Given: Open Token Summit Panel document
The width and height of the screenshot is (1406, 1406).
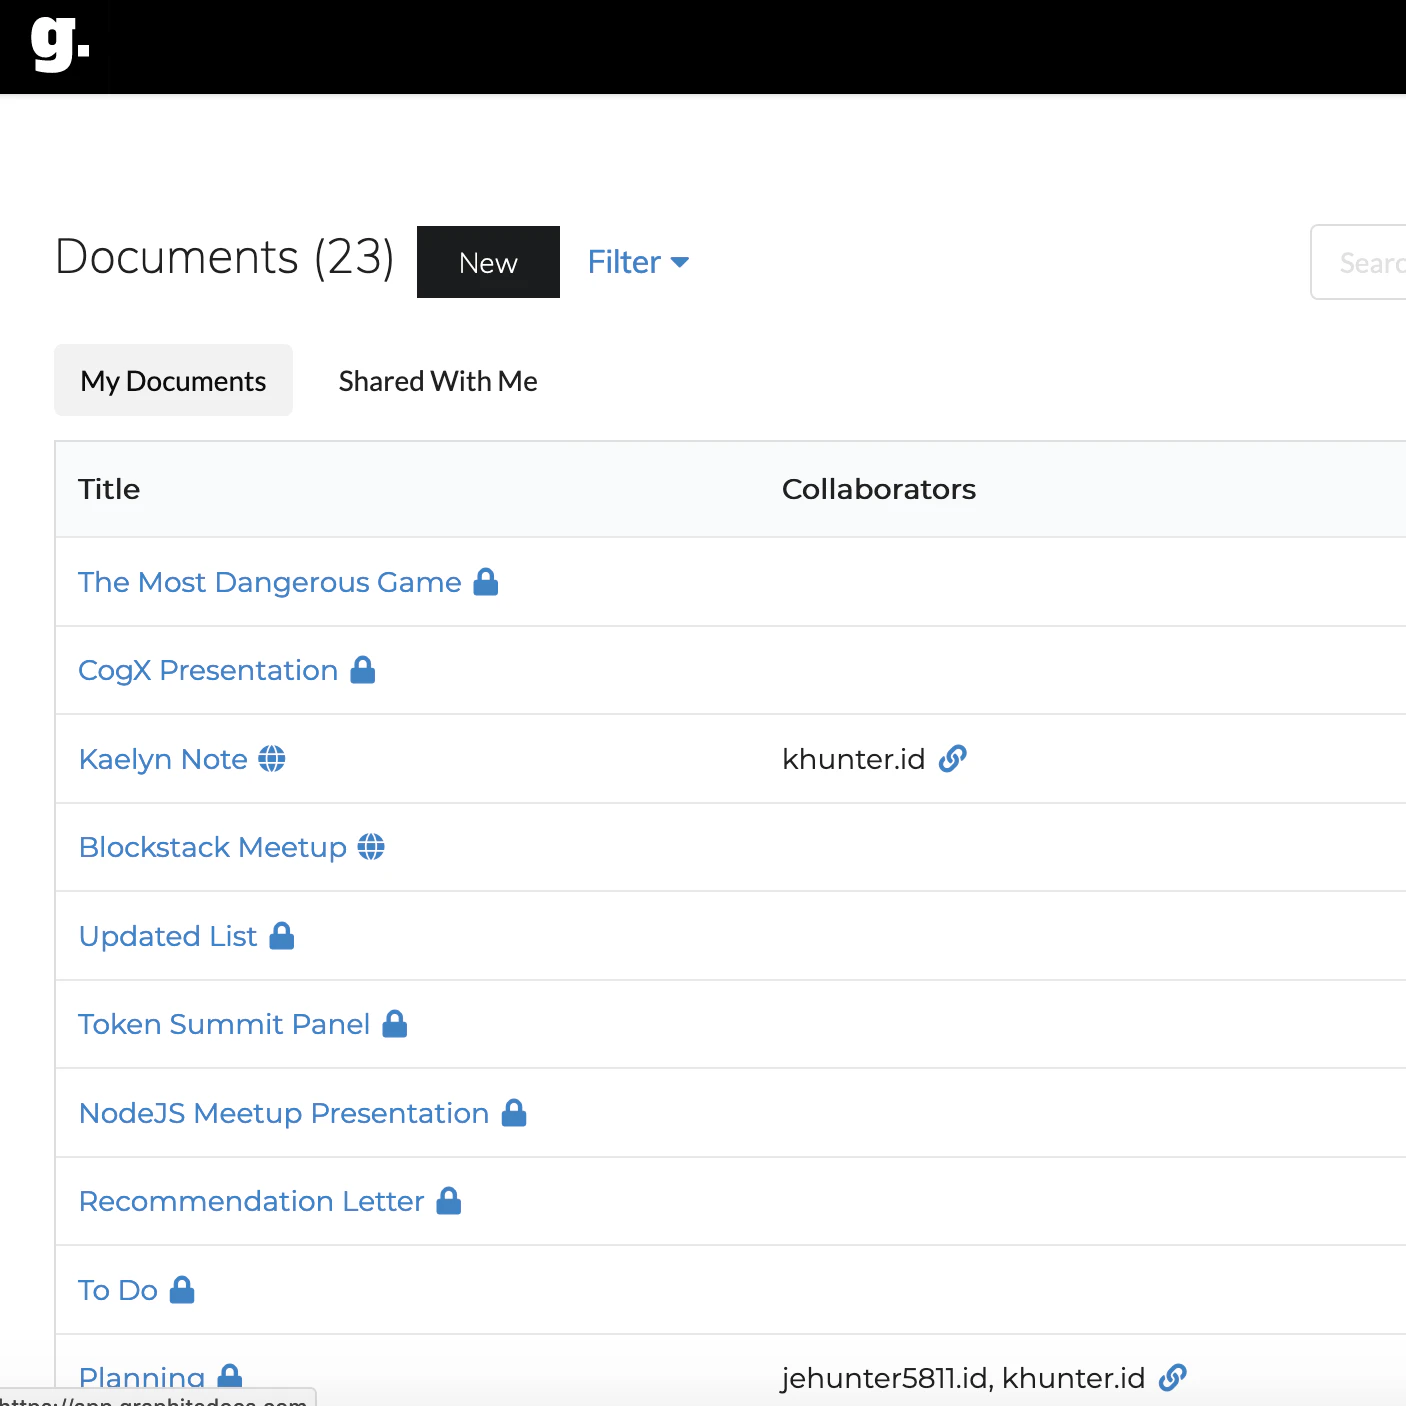Looking at the screenshot, I should (224, 1024).
